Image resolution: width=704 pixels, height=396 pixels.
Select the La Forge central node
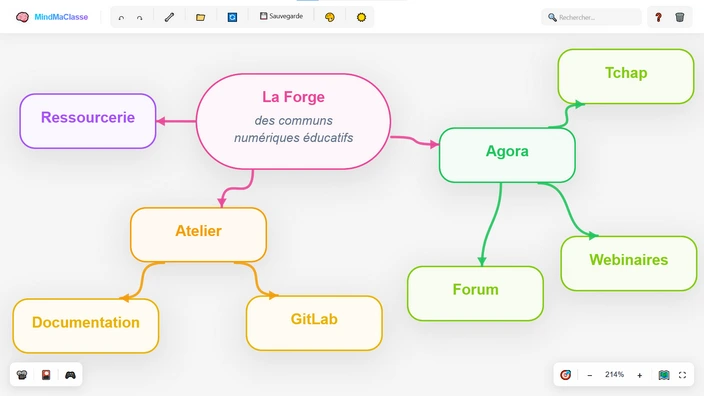[x=293, y=121]
